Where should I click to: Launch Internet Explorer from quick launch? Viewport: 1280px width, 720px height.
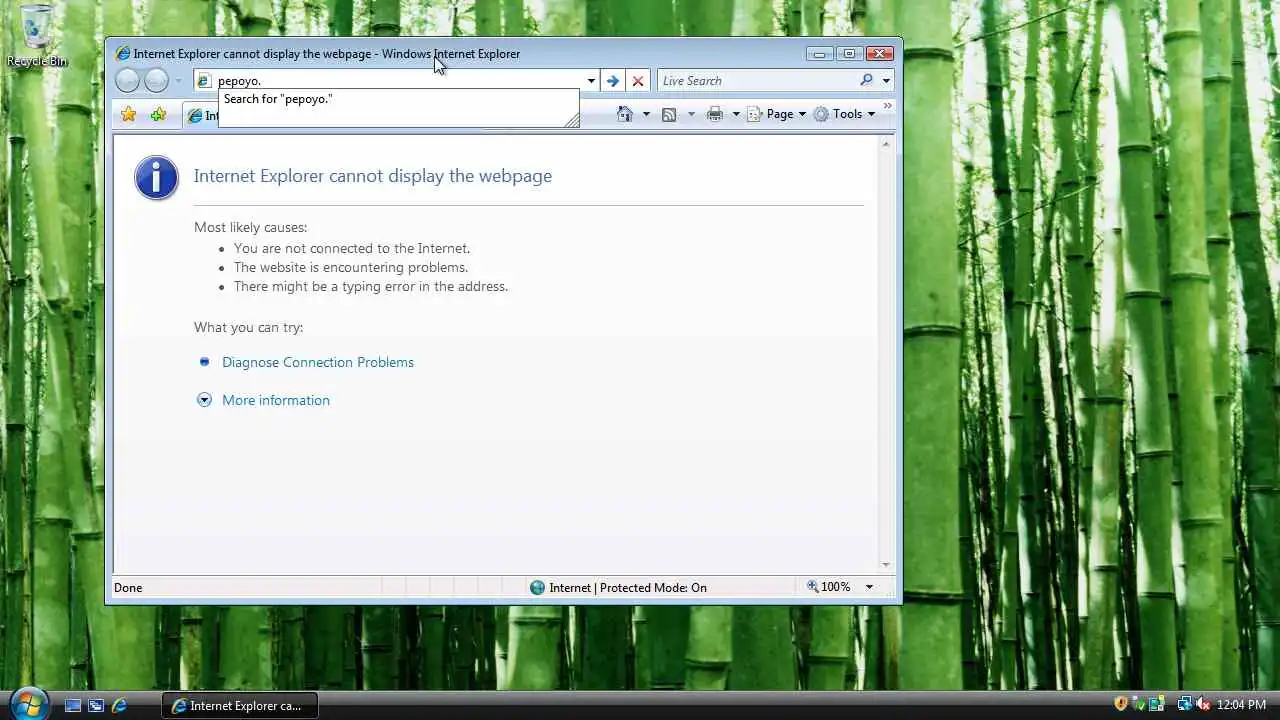point(119,705)
